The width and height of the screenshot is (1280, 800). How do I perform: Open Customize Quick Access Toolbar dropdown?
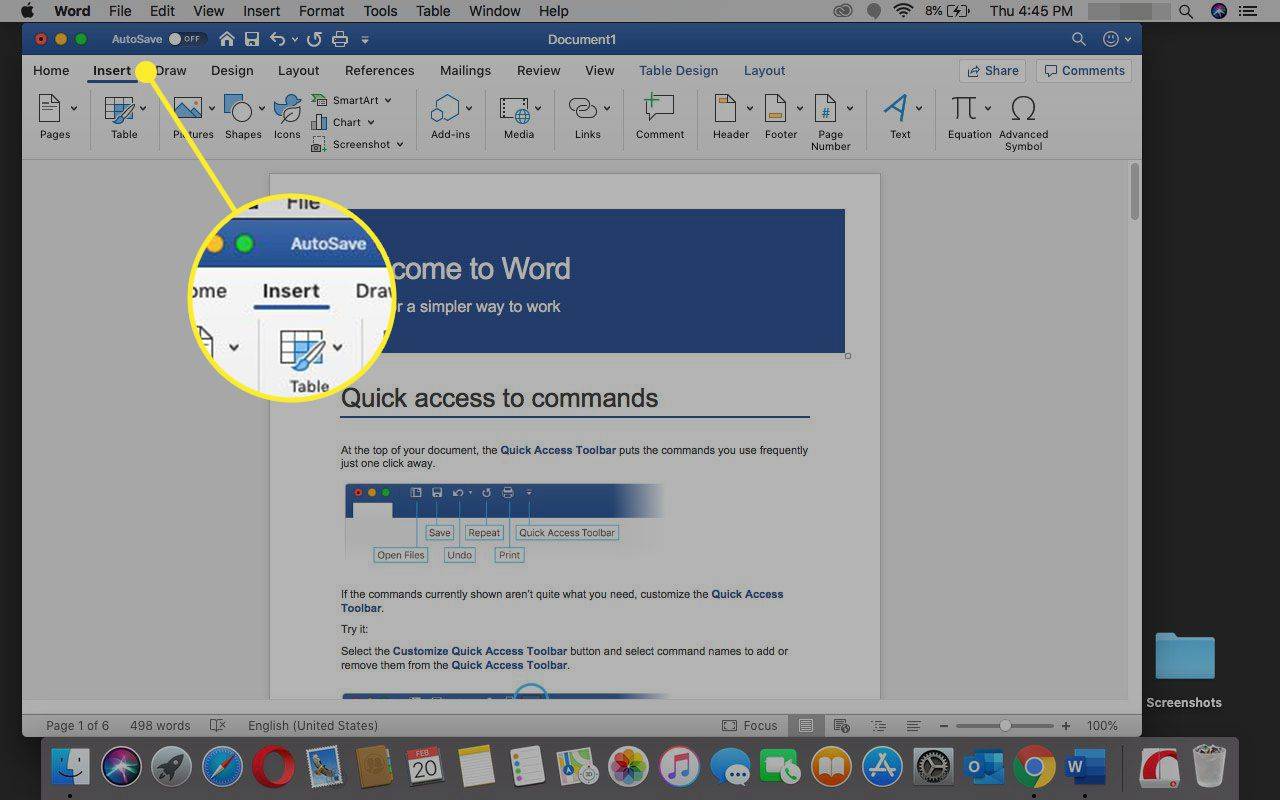365,40
